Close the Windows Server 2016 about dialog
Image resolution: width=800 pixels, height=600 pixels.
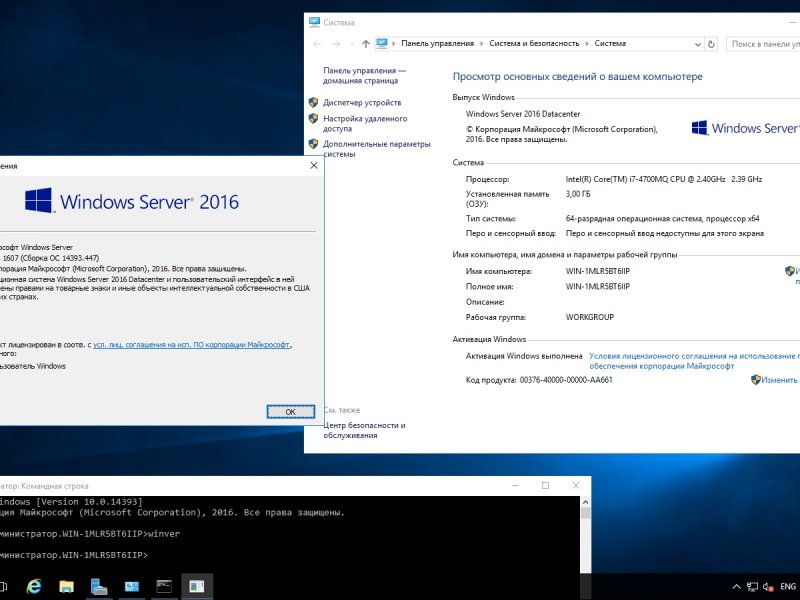[314, 165]
